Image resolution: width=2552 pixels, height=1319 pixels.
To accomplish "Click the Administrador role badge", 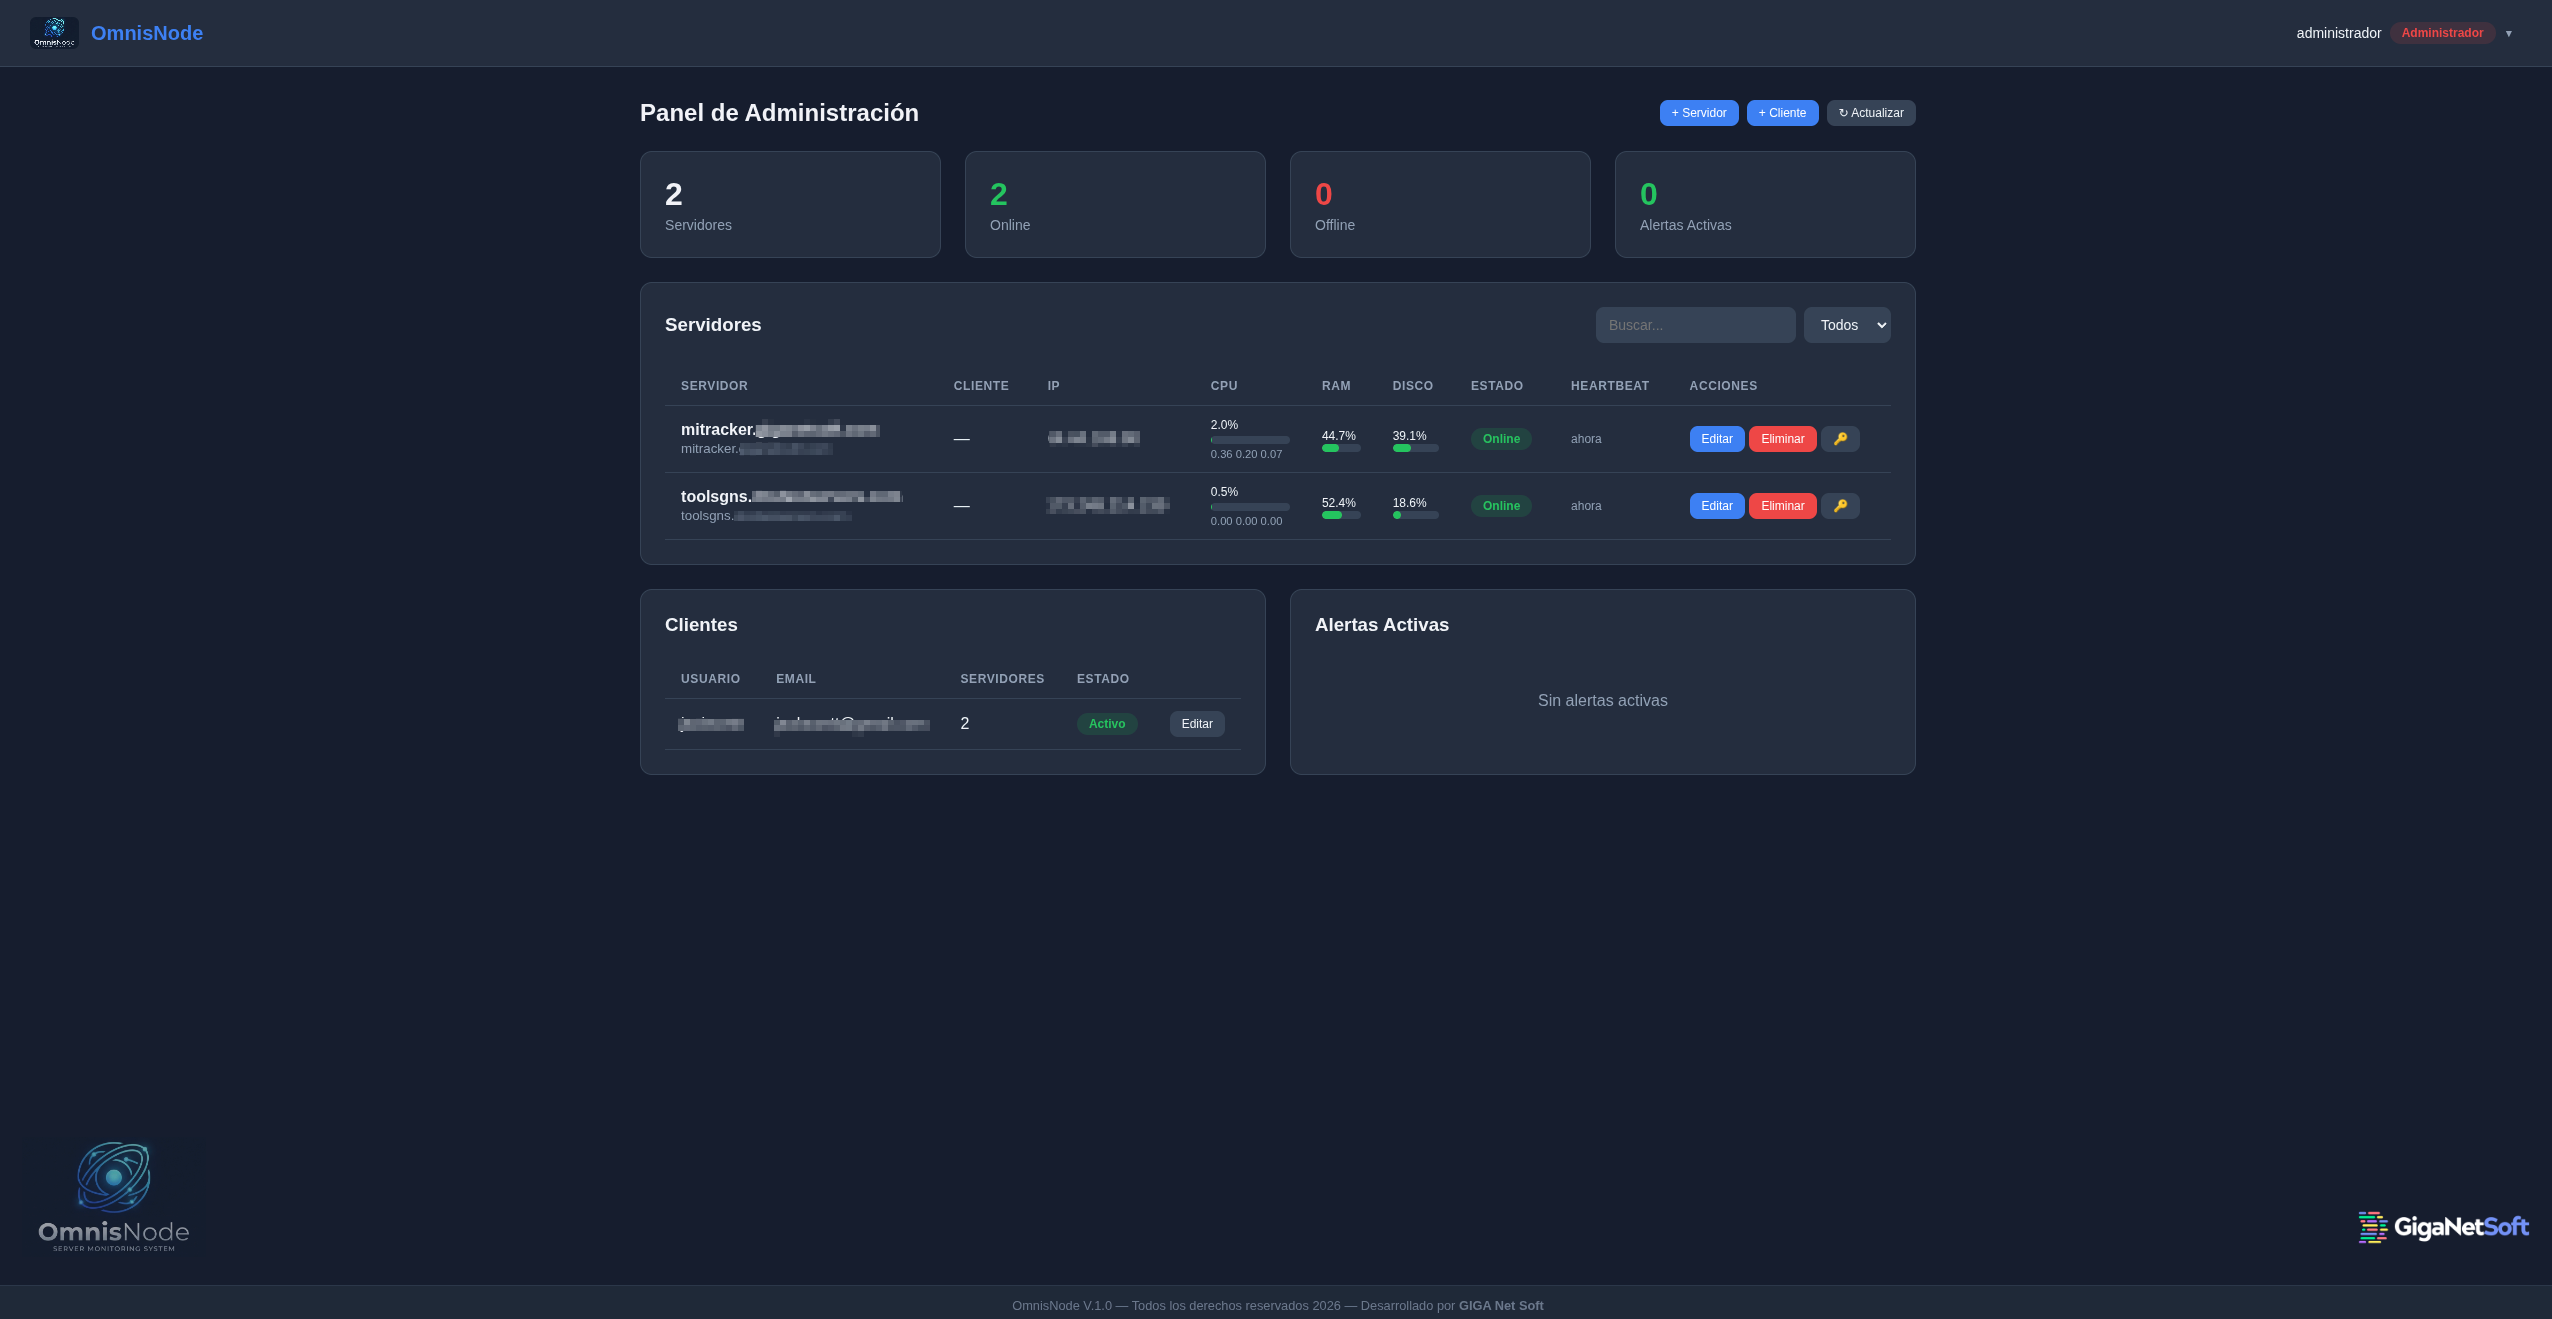I will (x=2442, y=33).
